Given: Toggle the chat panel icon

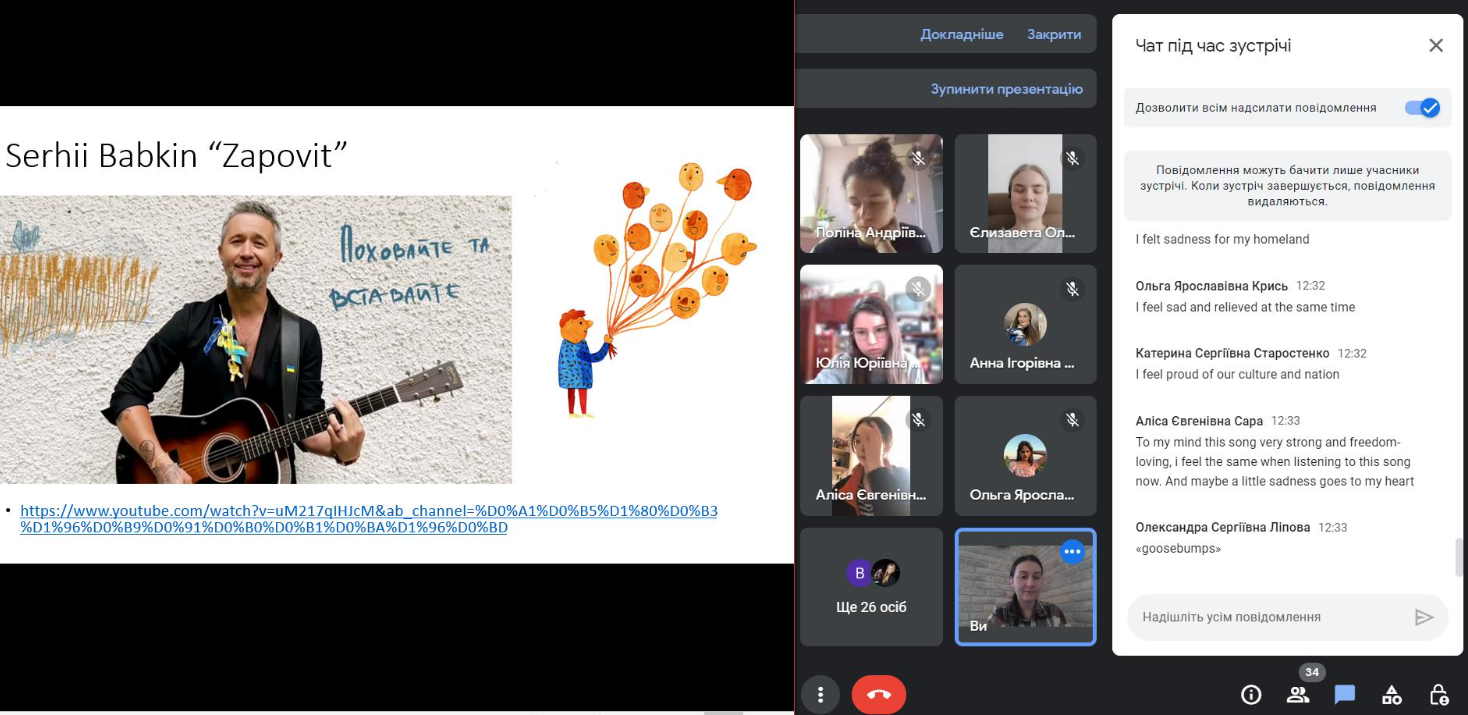Looking at the screenshot, I should pos(1344,694).
